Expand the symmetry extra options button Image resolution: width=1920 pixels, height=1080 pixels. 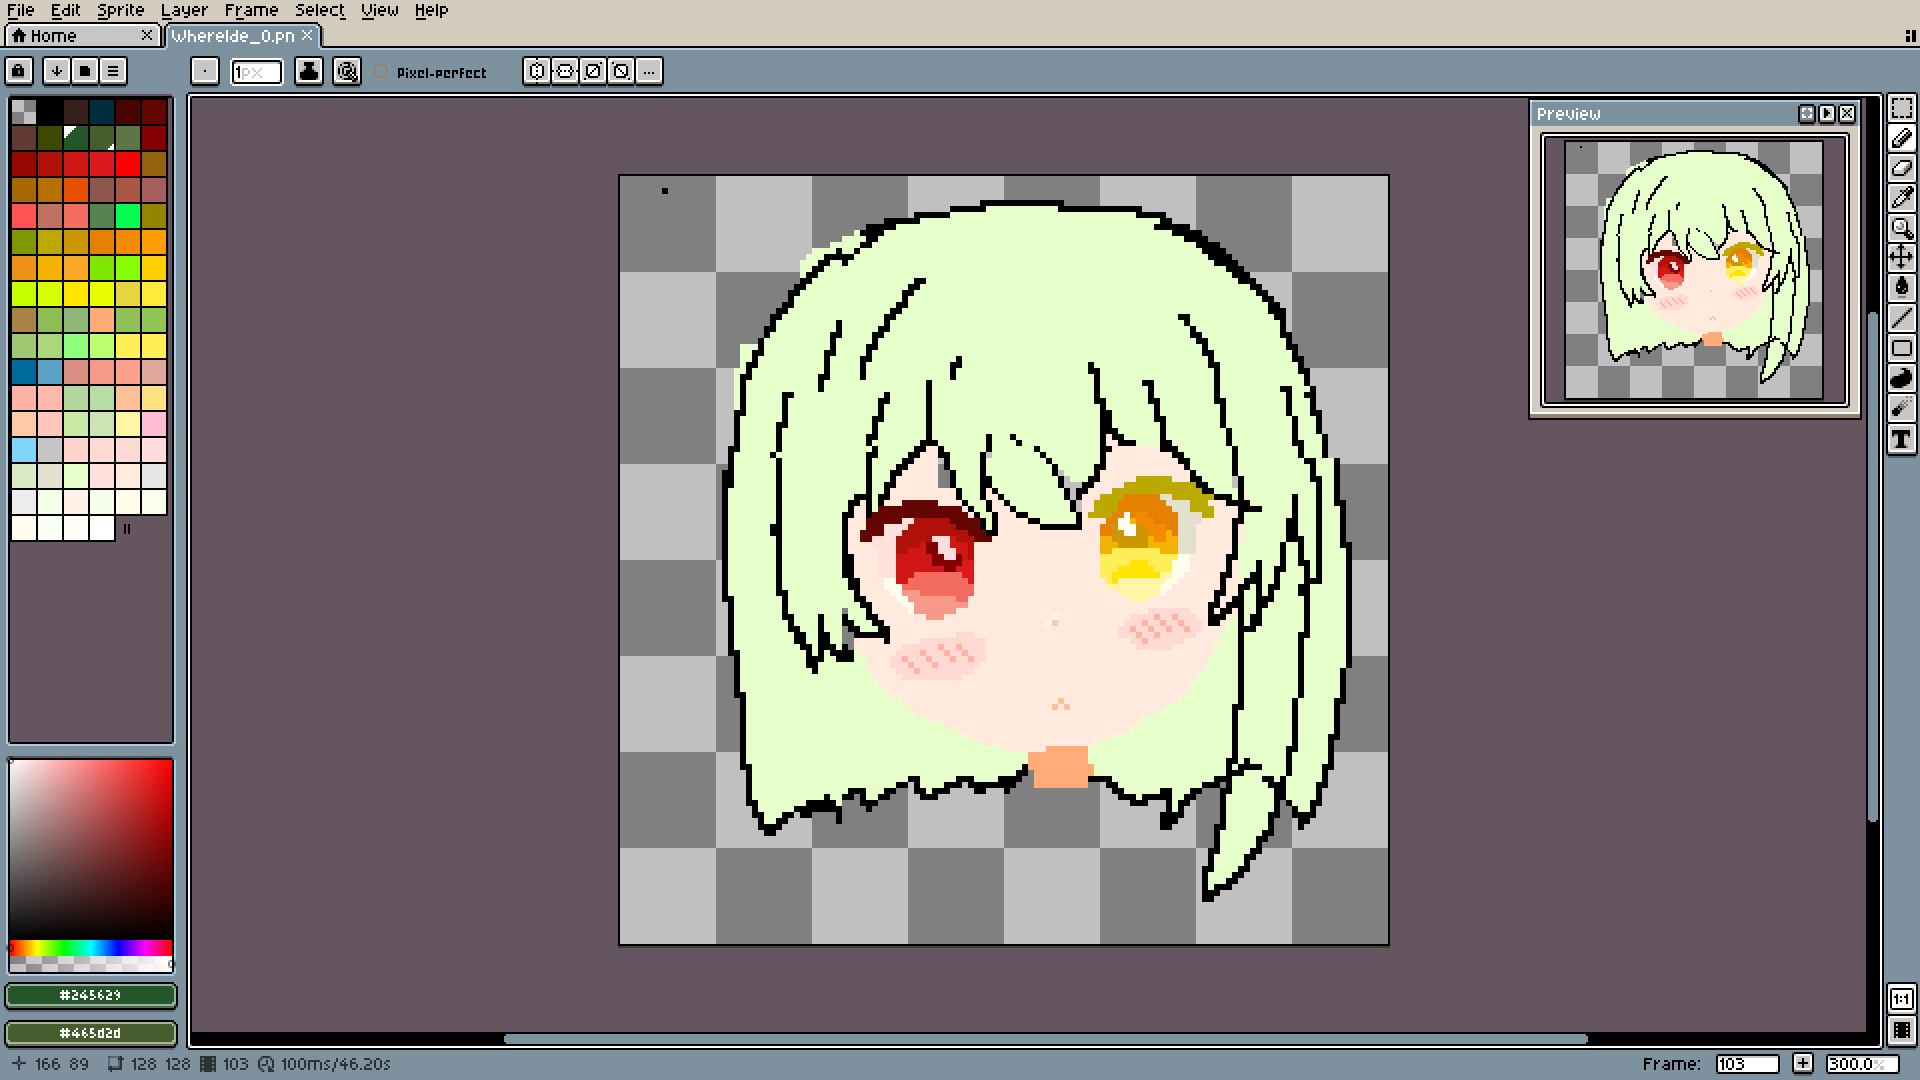649,71
